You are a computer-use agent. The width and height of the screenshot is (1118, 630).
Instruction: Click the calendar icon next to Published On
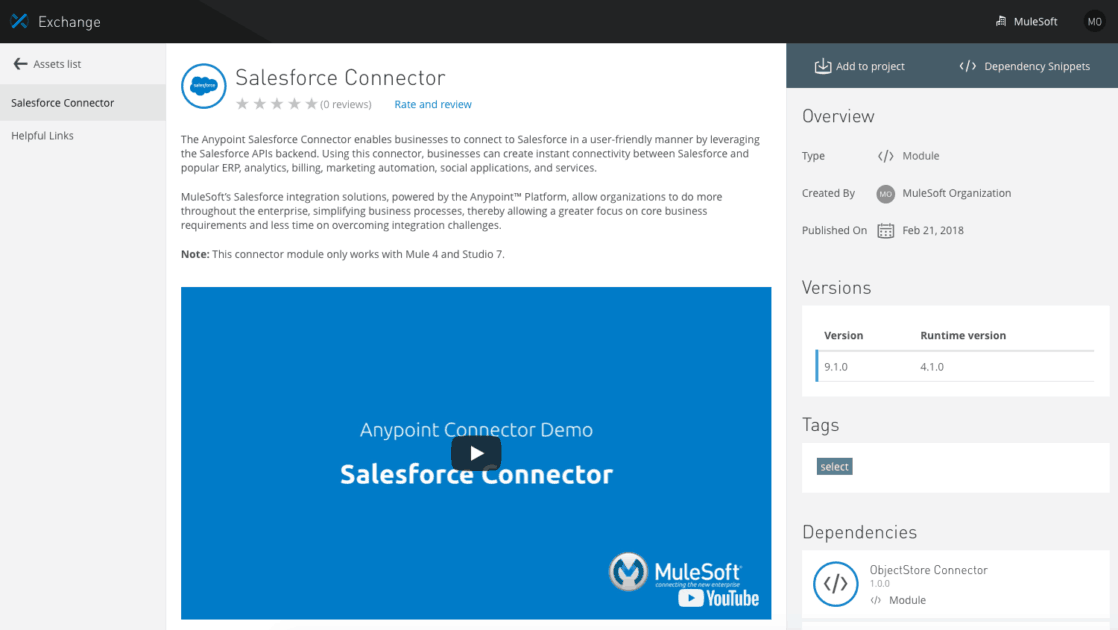coord(886,231)
